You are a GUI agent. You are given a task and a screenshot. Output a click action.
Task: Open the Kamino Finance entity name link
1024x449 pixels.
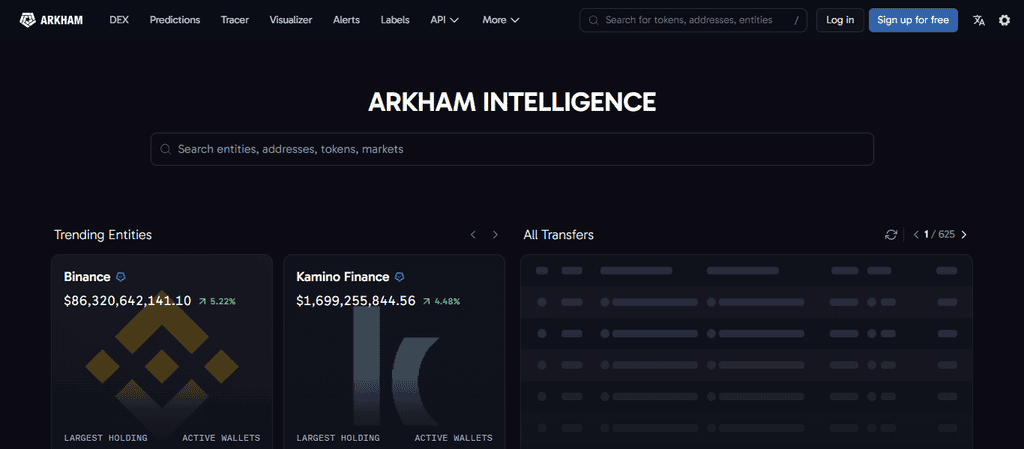click(342, 277)
